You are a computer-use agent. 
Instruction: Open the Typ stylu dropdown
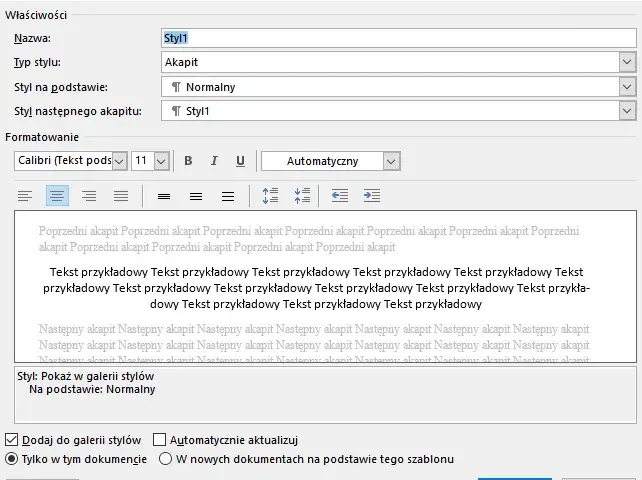(x=627, y=62)
